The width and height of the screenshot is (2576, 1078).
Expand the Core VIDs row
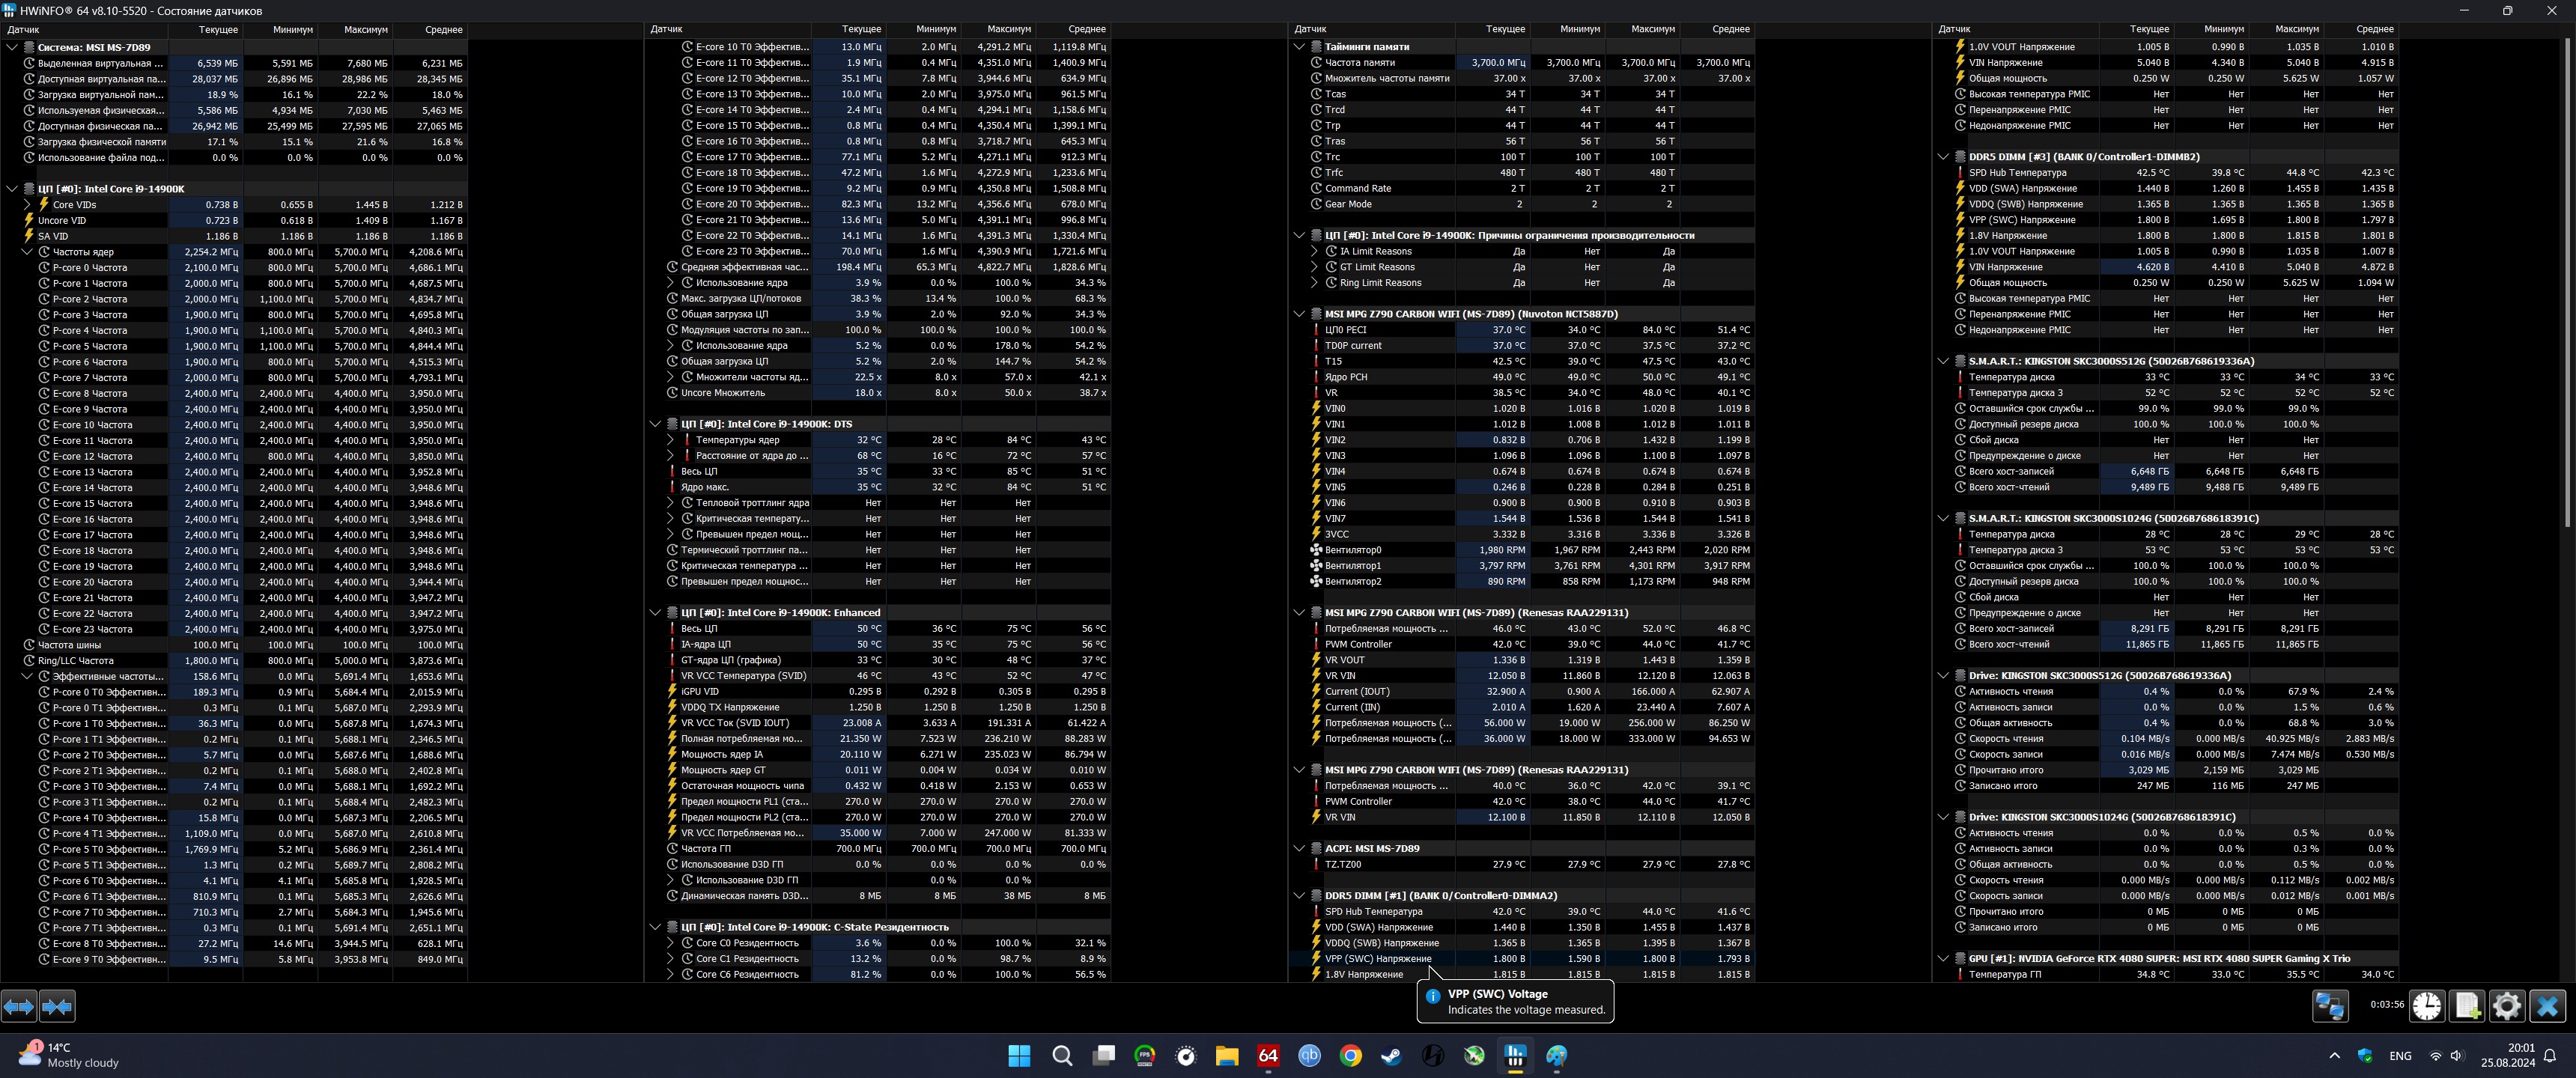tap(28, 205)
